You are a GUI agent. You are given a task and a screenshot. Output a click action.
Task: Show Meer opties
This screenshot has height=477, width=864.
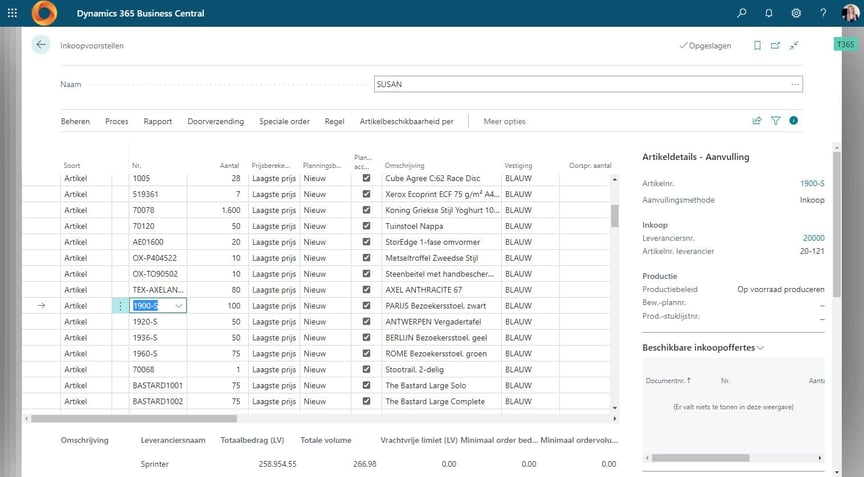tap(504, 121)
